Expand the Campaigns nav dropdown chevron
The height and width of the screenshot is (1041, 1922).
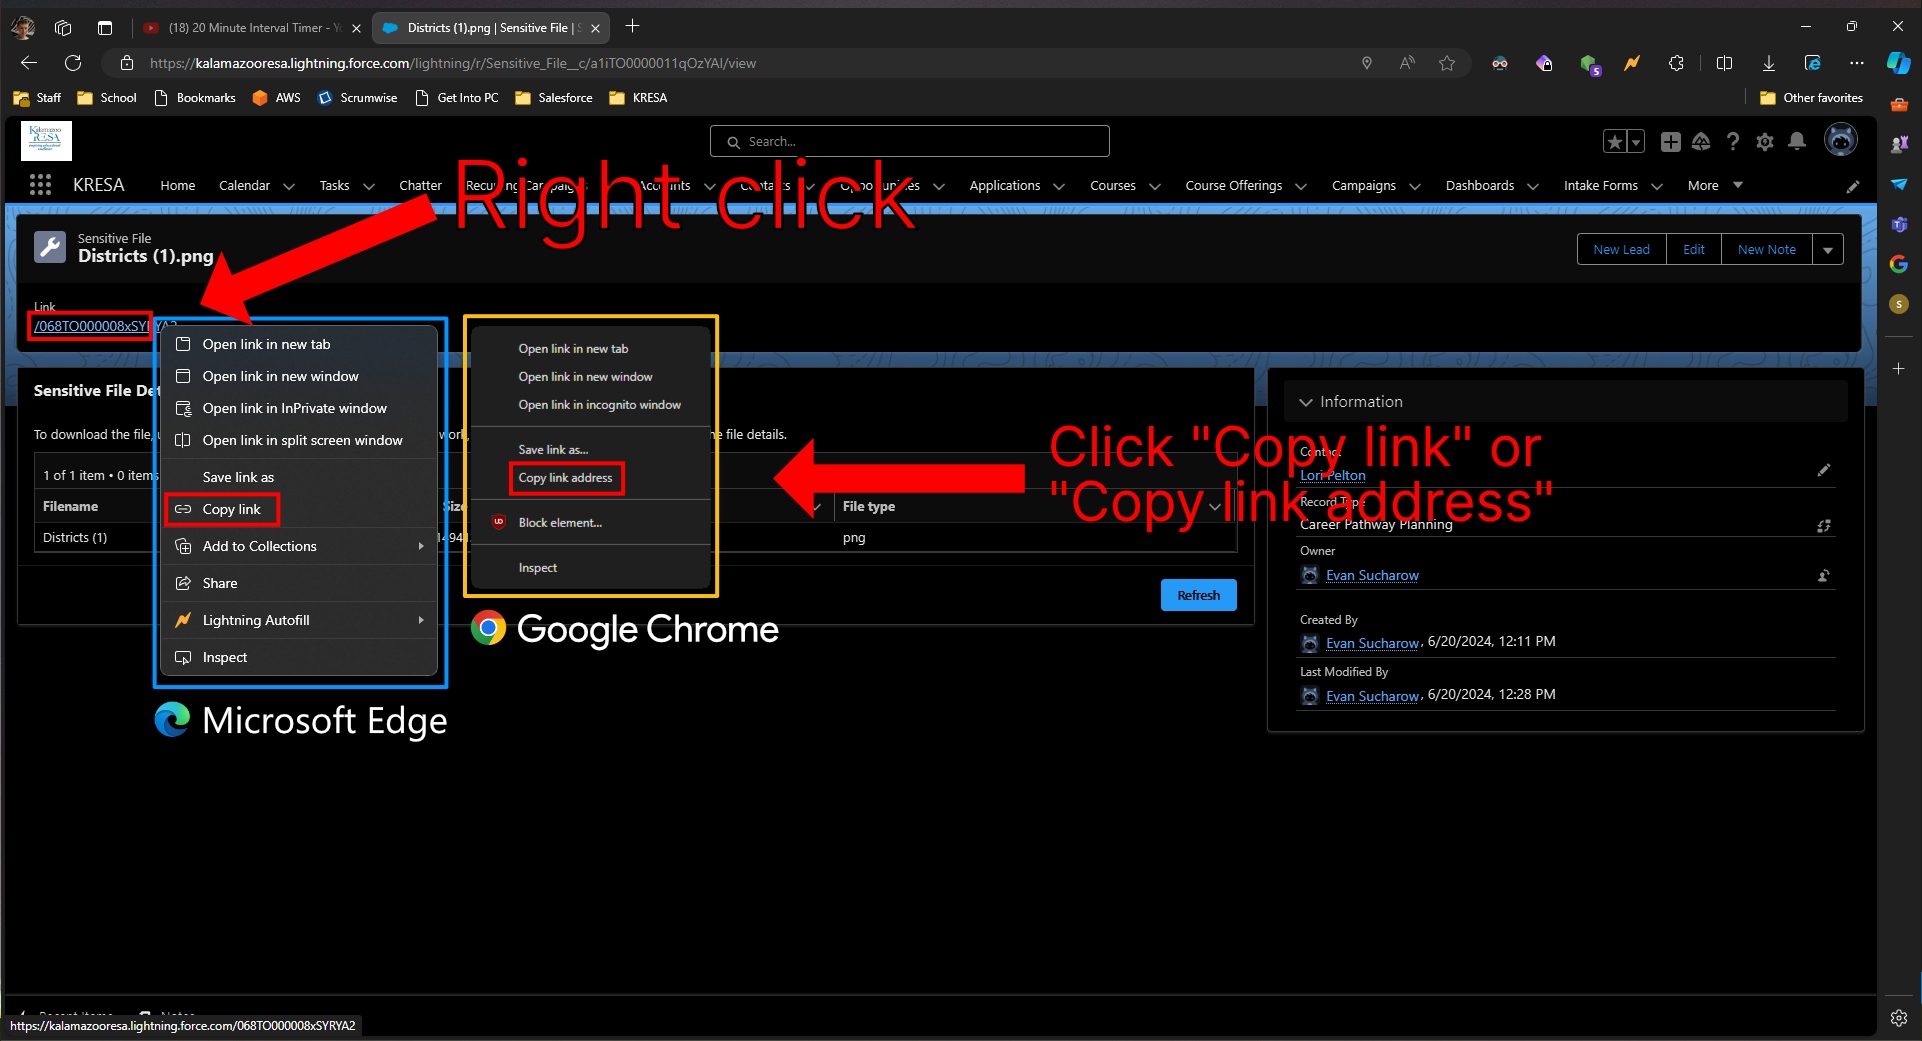pos(1415,186)
